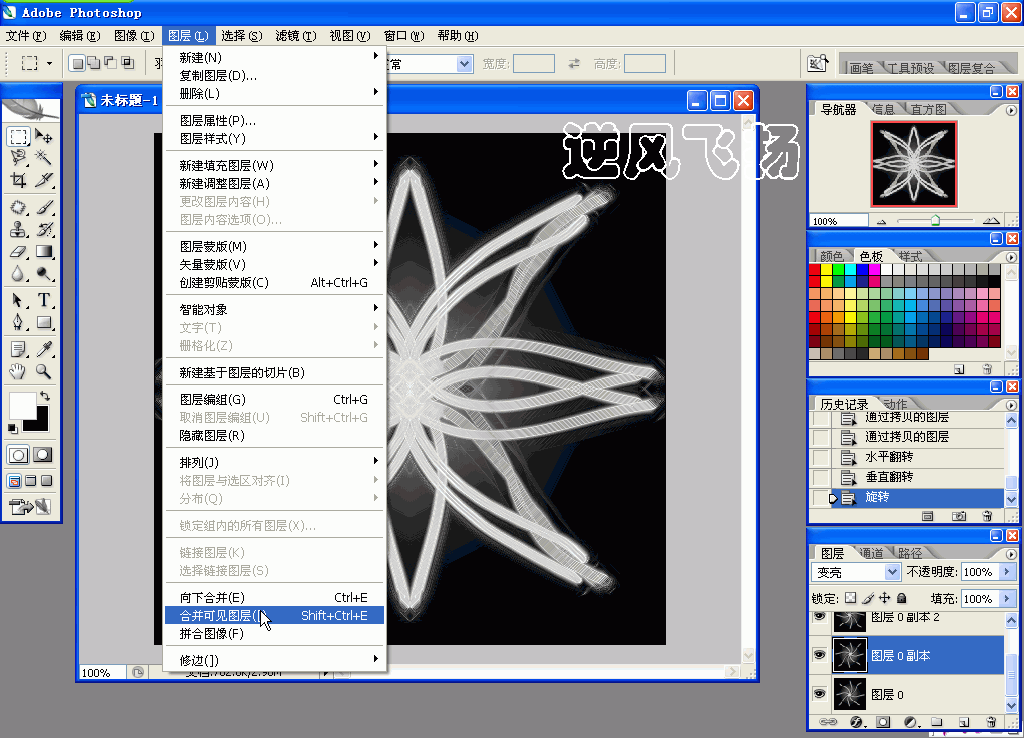Image resolution: width=1024 pixels, height=738 pixels.
Task: Select the Magic Wand tool
Action: click(x=44, y=157)
